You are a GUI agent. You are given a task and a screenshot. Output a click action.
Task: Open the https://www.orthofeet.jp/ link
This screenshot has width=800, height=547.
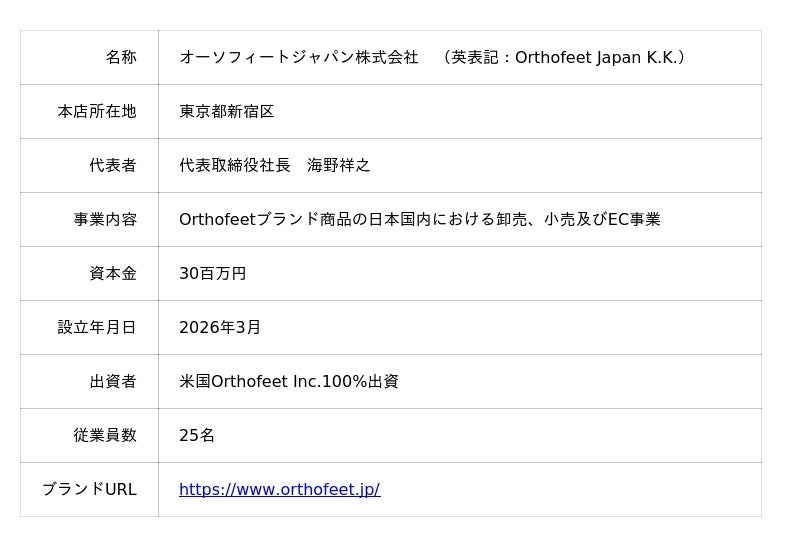279,489
